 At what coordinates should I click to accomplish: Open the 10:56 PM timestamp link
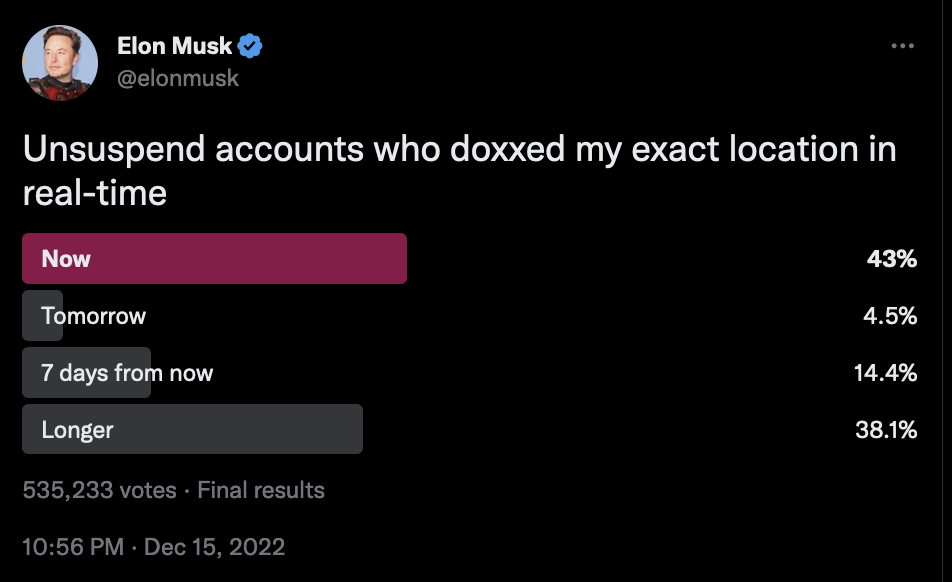point(73,547)
